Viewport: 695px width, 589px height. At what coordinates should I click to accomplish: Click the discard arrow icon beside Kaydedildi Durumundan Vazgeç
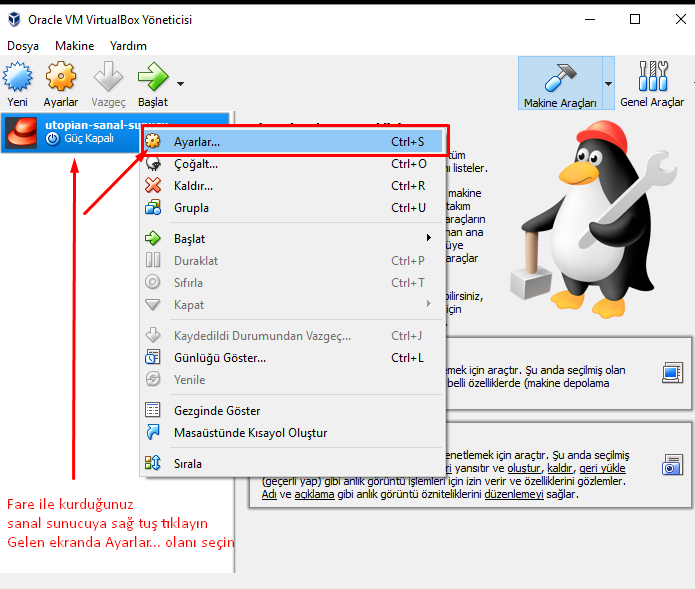pos(153,335)
